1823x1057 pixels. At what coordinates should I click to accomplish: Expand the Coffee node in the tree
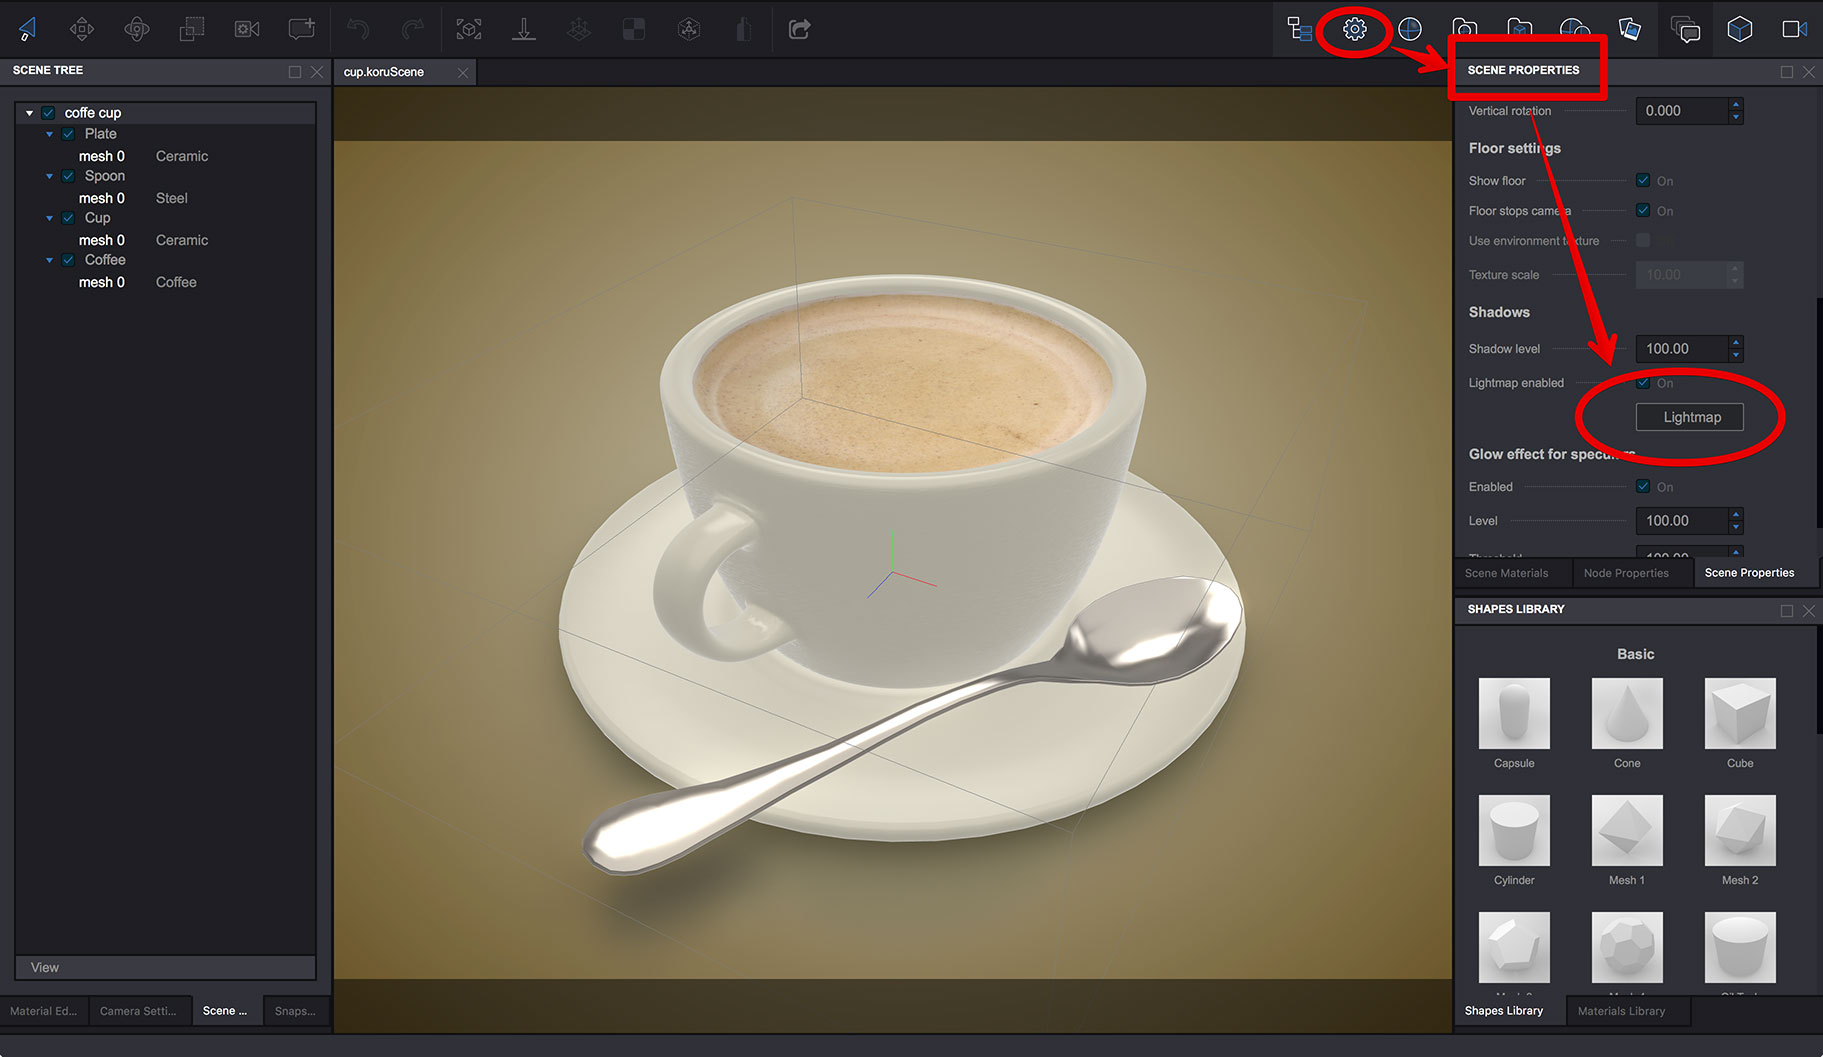point(49,259)
